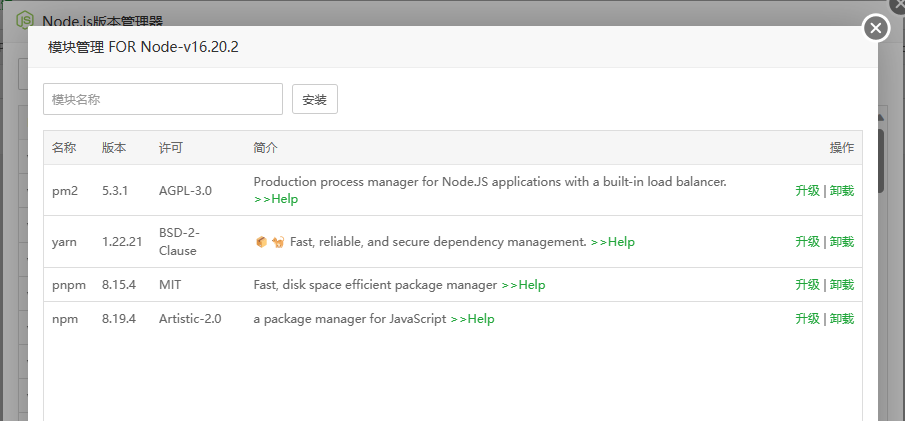This screenshot has width=905, height=421.
Task: Focus the 模块名称 input field
Action: 163,99
